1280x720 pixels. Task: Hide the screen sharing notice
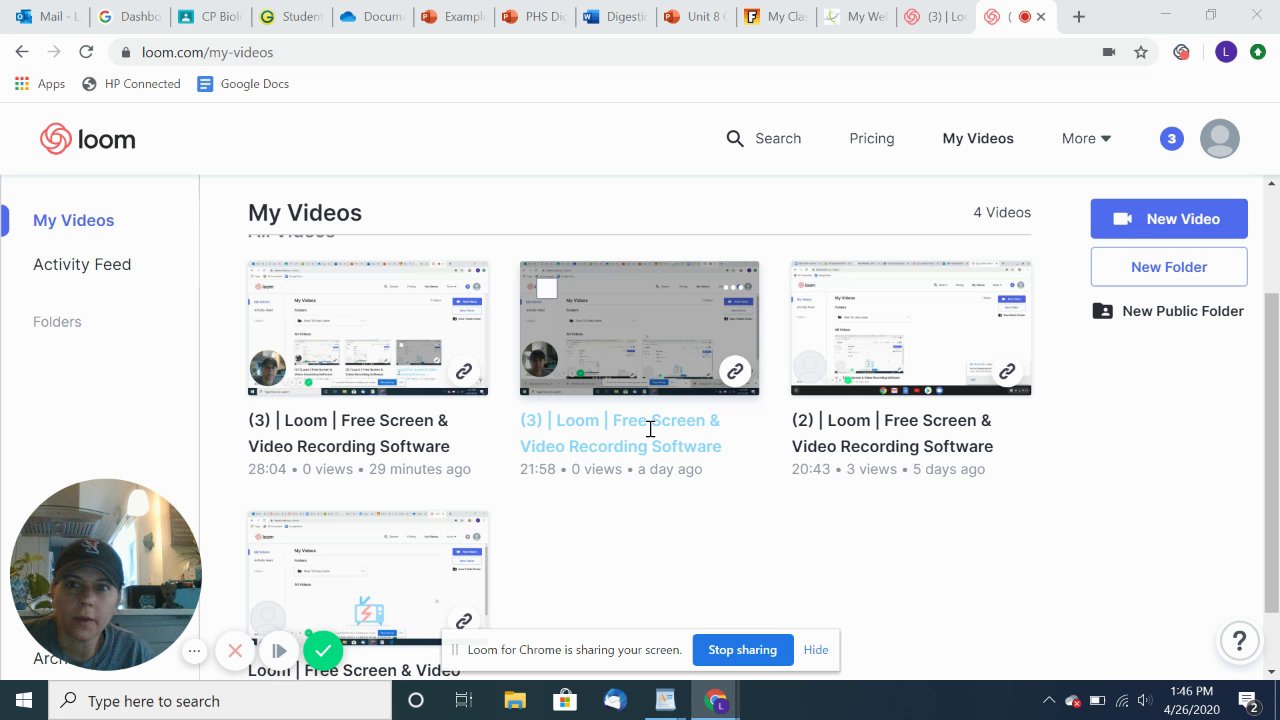click(816, 650)
